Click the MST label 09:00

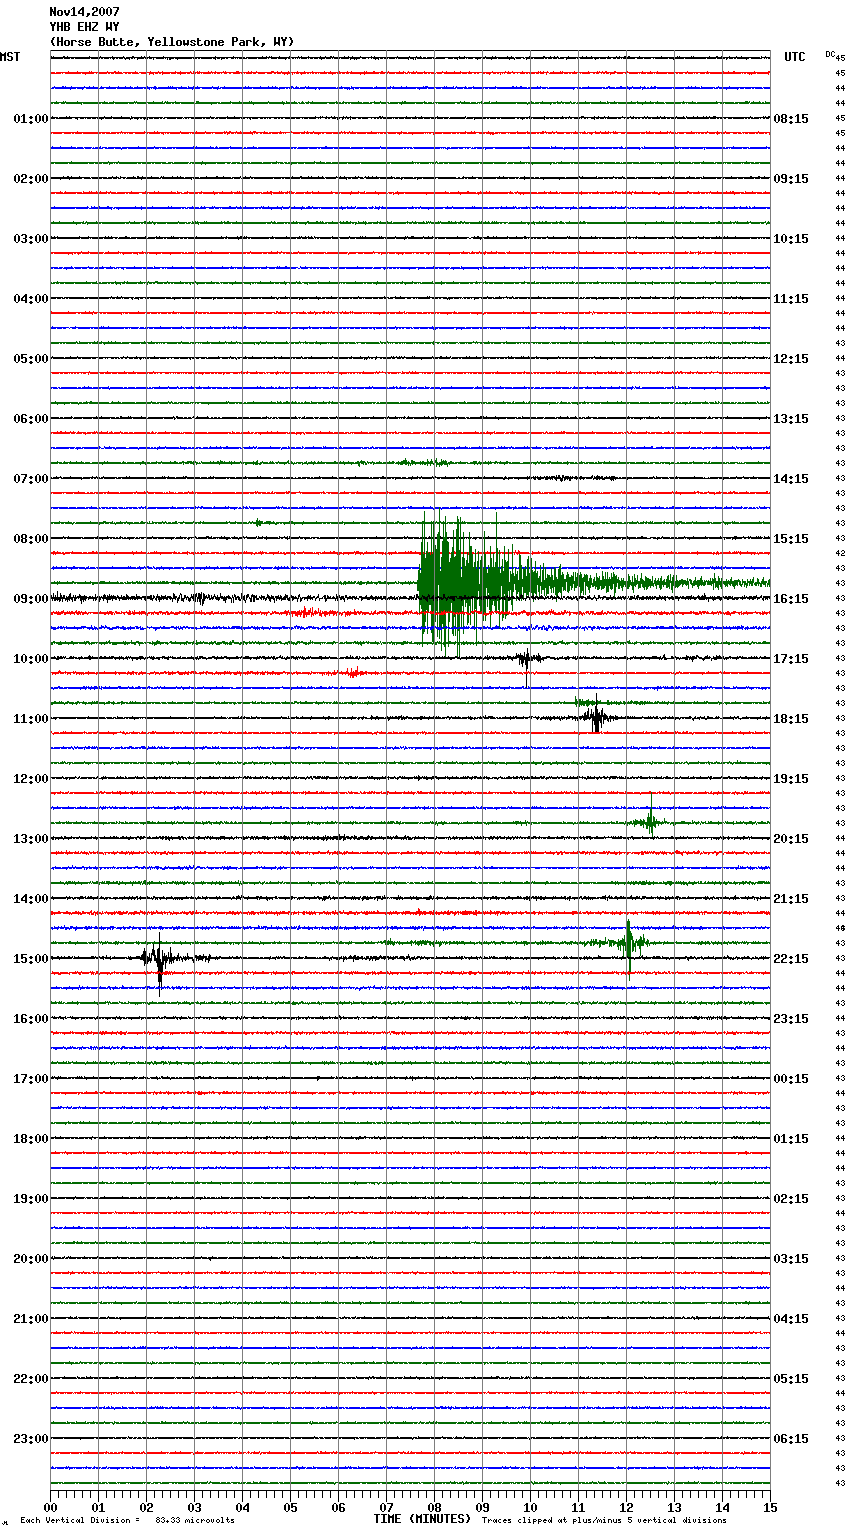coord(30,599)
